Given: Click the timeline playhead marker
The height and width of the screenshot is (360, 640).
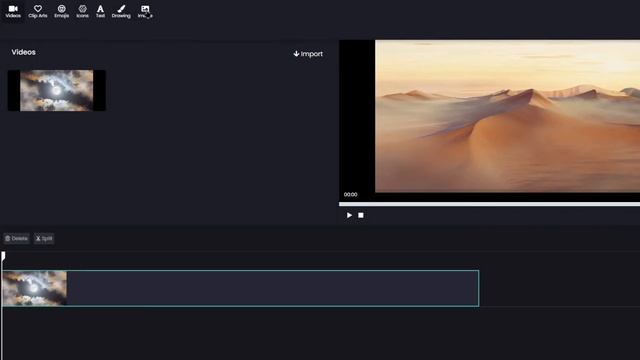Looking at the screenshot, I should tap(3, 256).
